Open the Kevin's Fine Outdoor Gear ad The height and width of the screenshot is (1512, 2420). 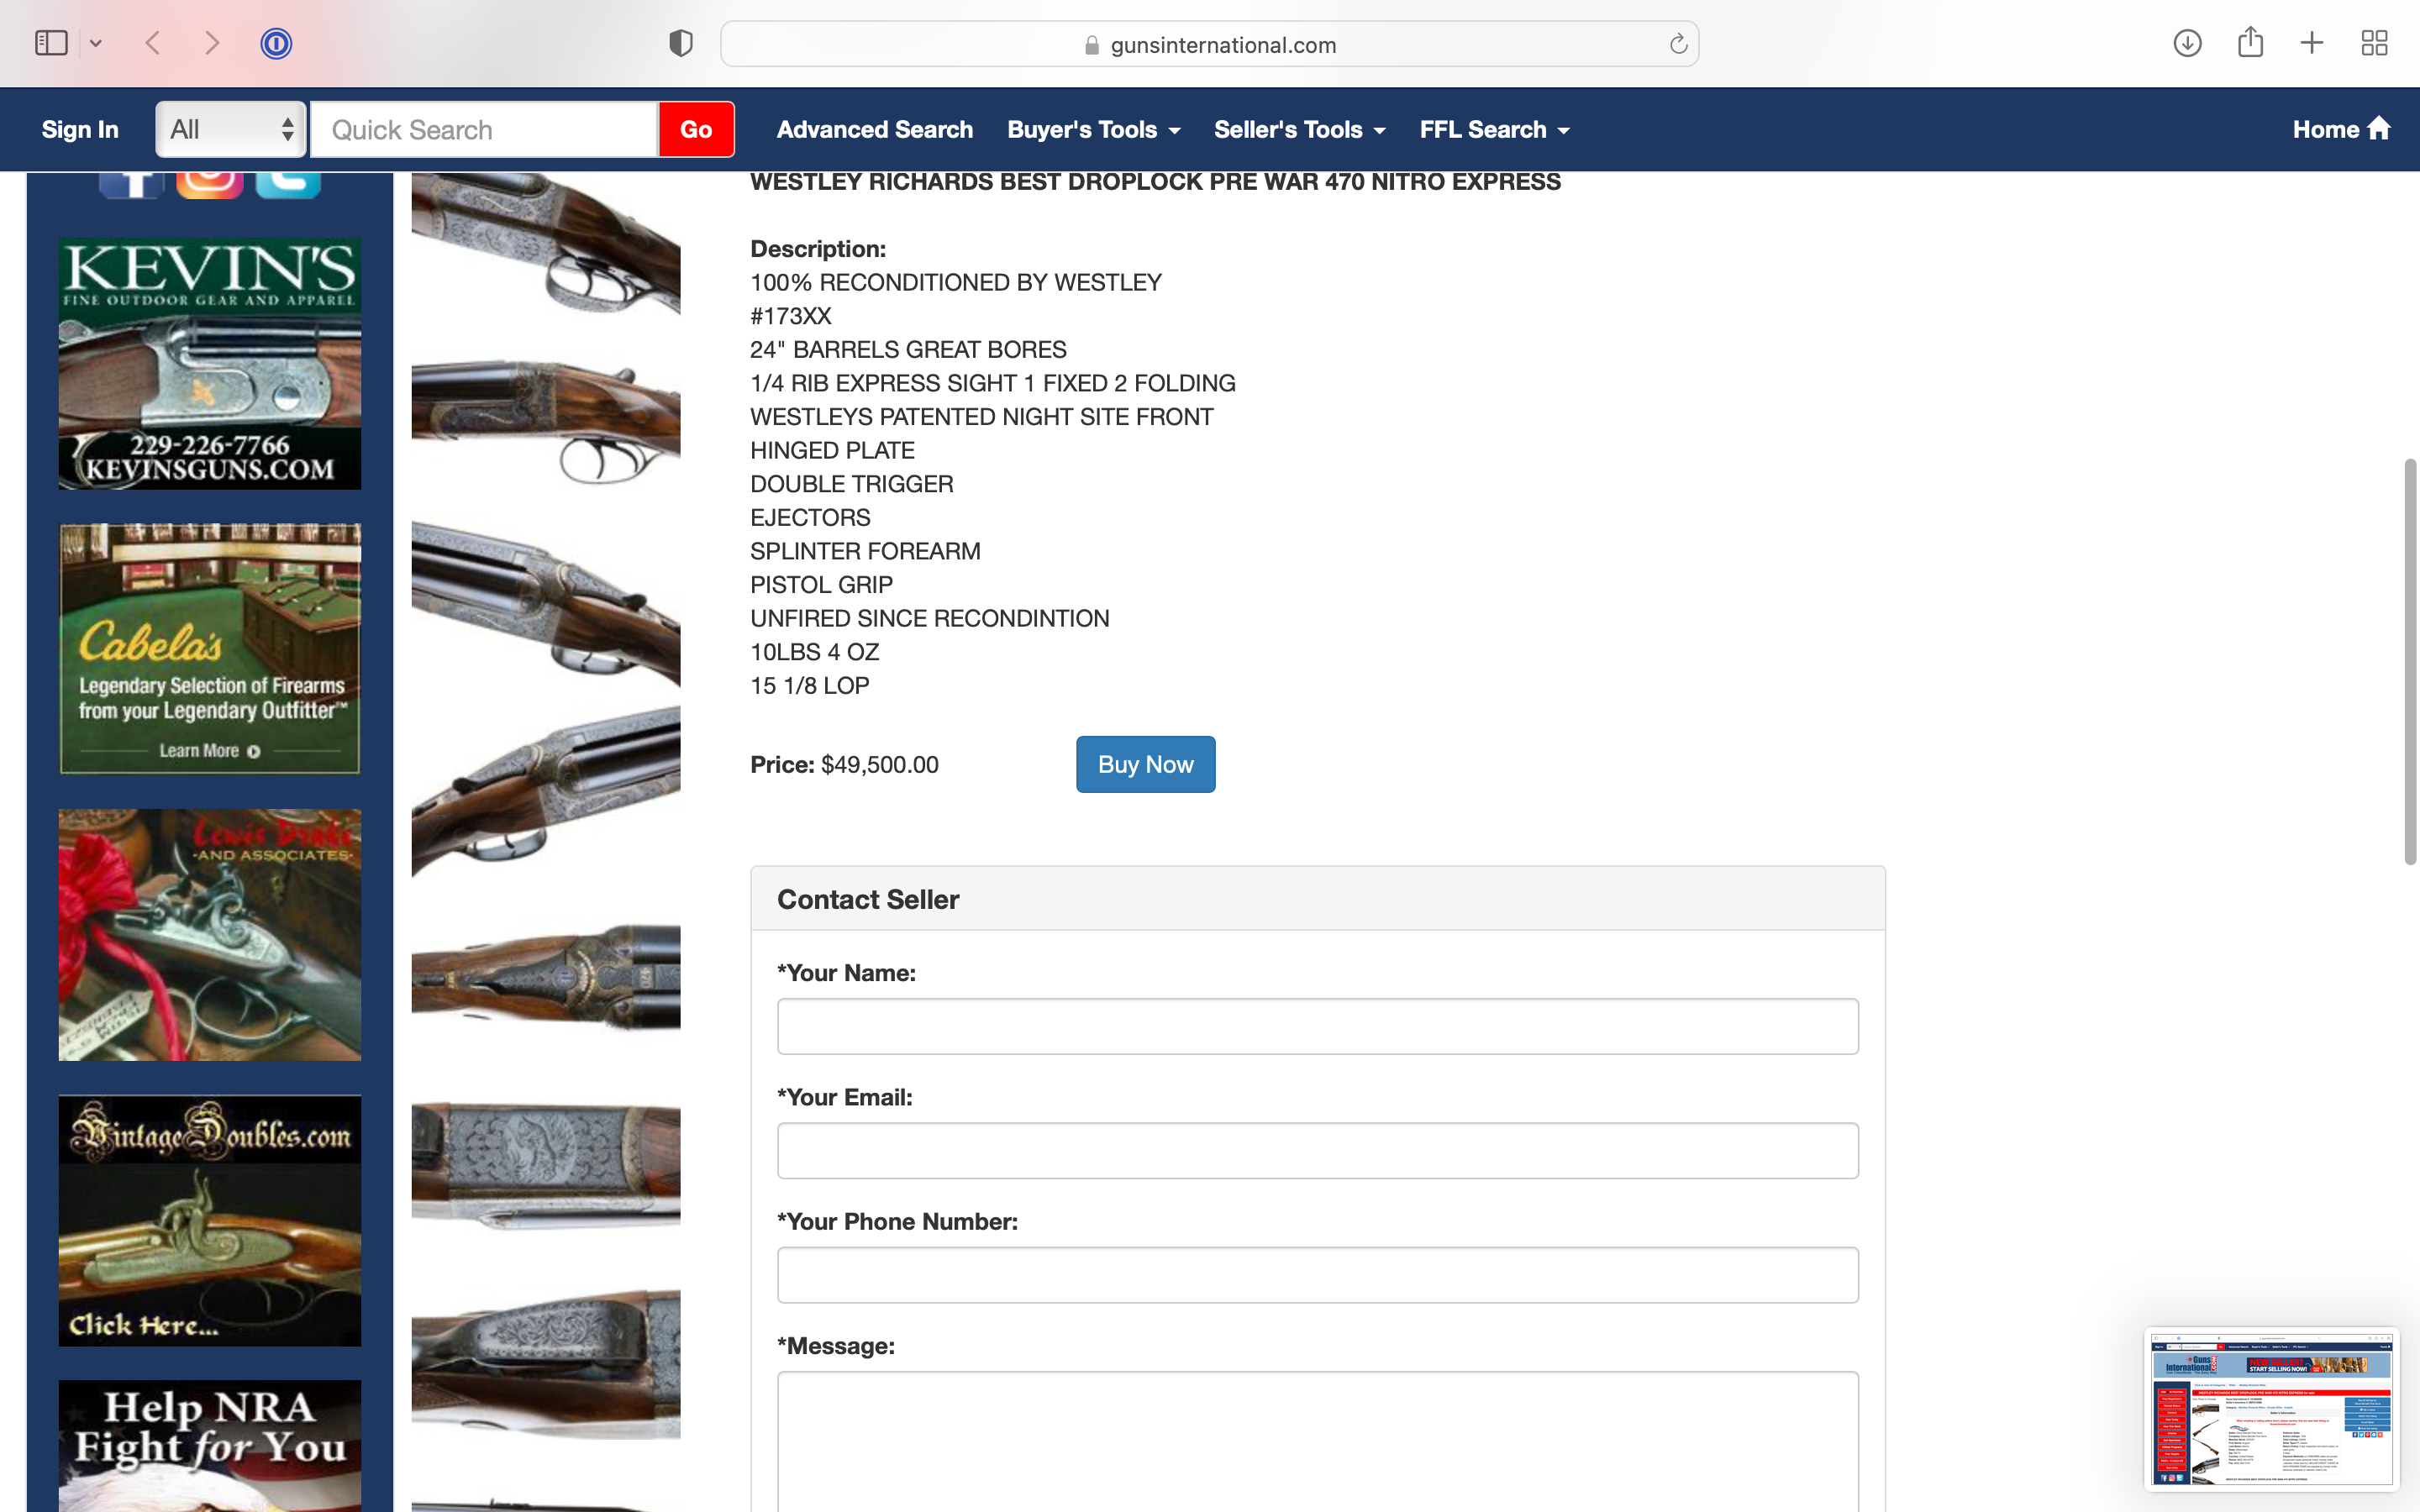(210, 364)
